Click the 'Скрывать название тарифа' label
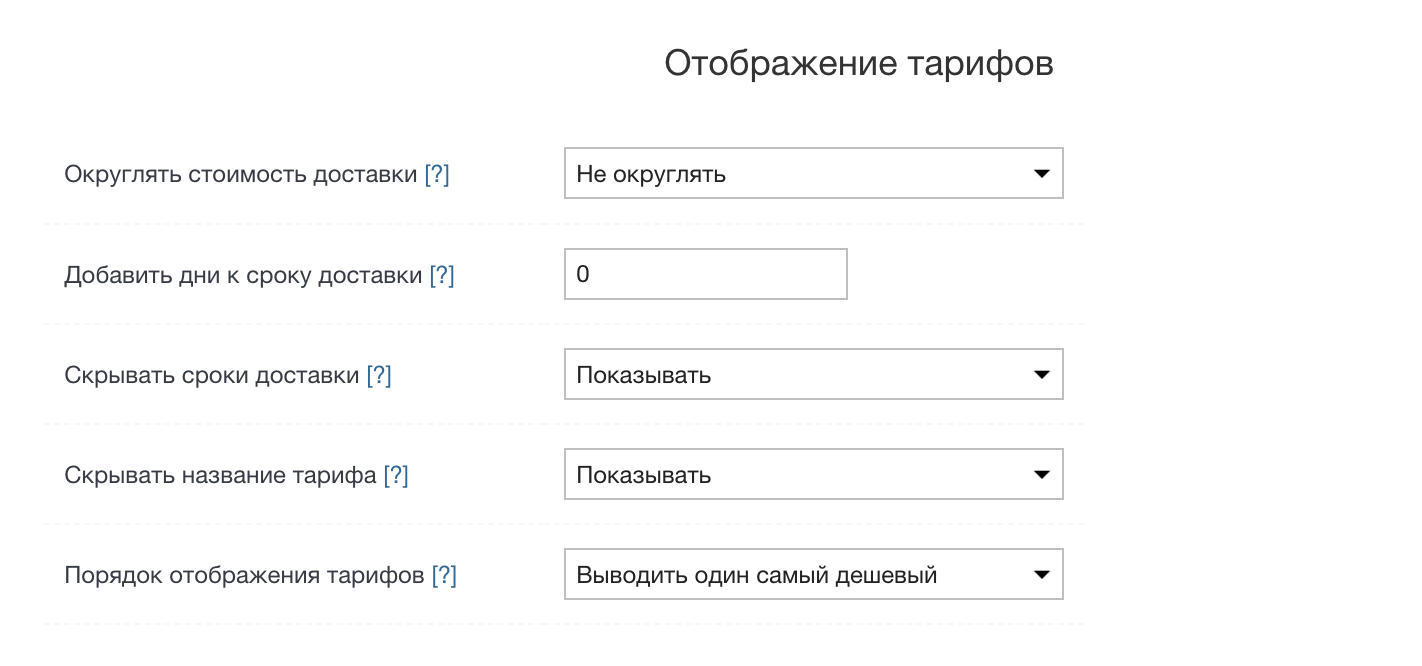This screenshot has height=666, width=1422. click(x=220, y=476)
